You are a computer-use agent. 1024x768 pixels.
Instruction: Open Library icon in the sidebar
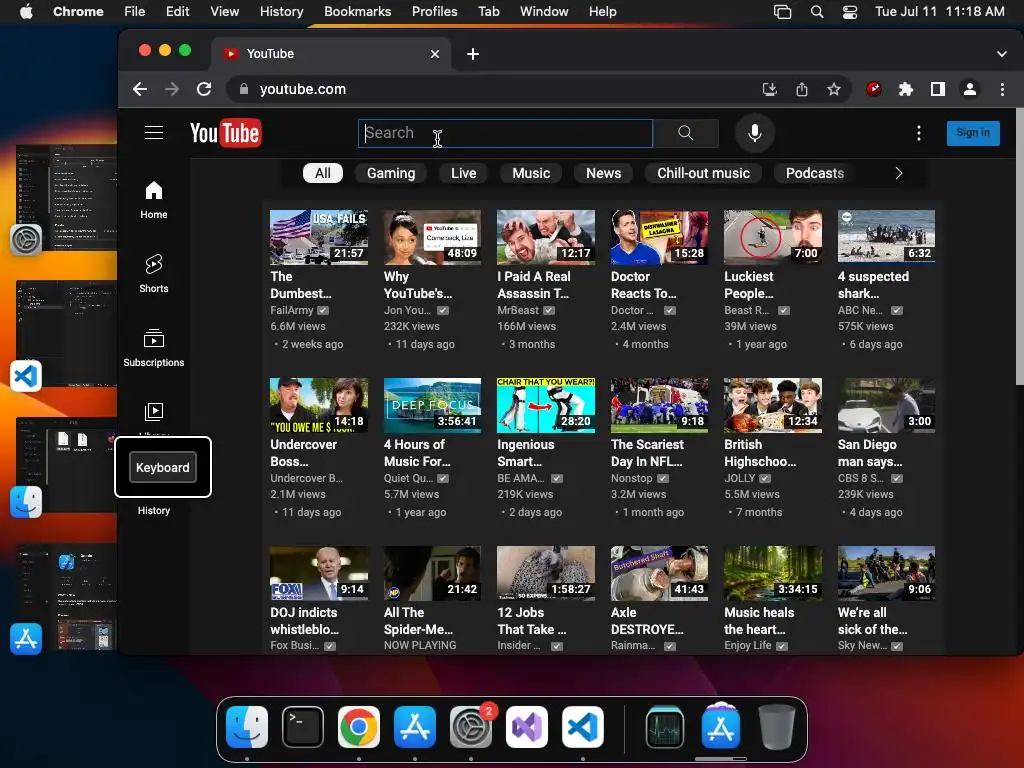tap(153, 412)
